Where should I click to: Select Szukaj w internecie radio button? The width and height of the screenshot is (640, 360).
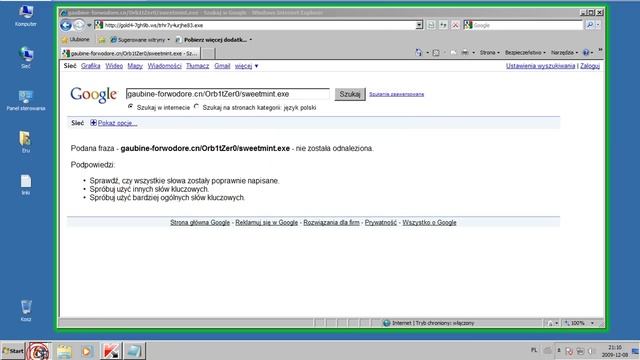point(131,107)
